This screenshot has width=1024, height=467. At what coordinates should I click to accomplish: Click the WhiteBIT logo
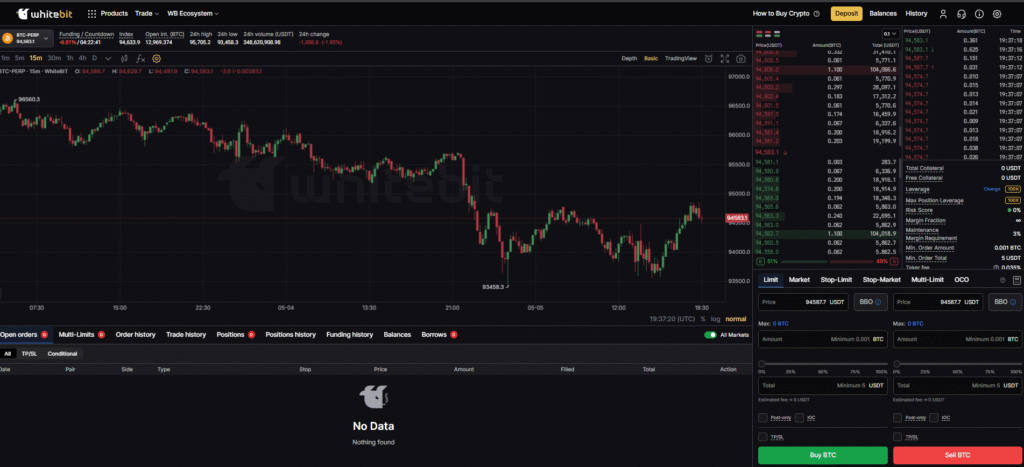(x=44, y=13)
